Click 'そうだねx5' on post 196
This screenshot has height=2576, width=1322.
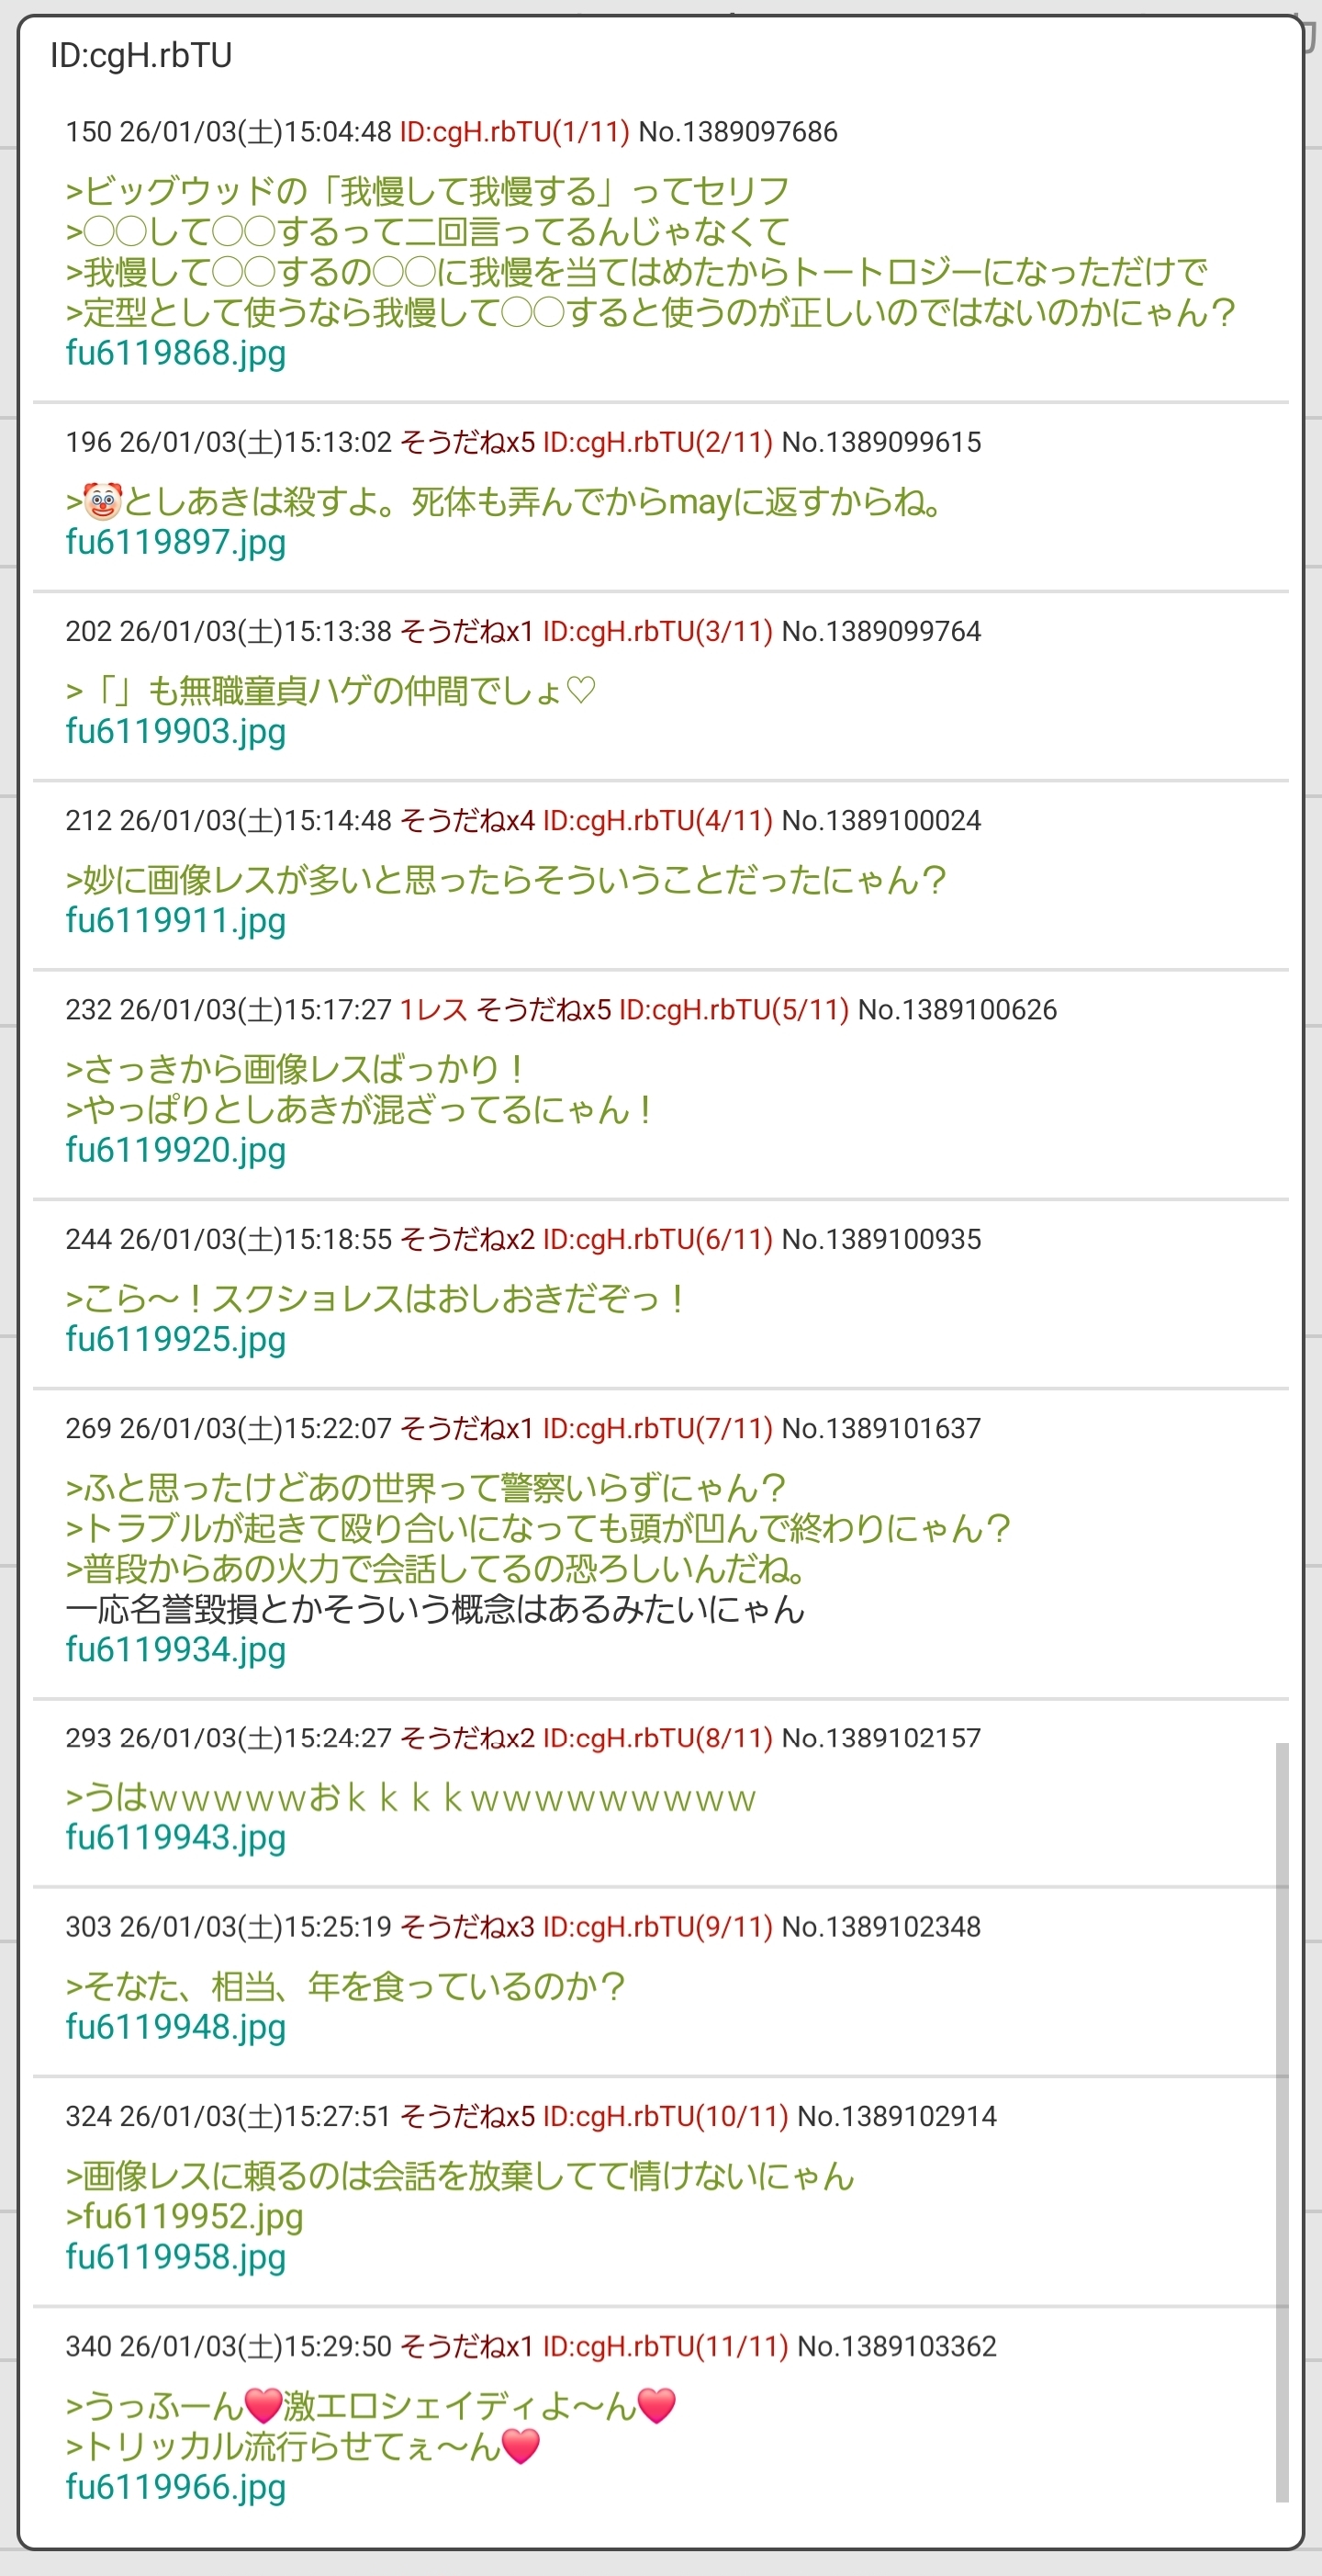tap(467, 442)
